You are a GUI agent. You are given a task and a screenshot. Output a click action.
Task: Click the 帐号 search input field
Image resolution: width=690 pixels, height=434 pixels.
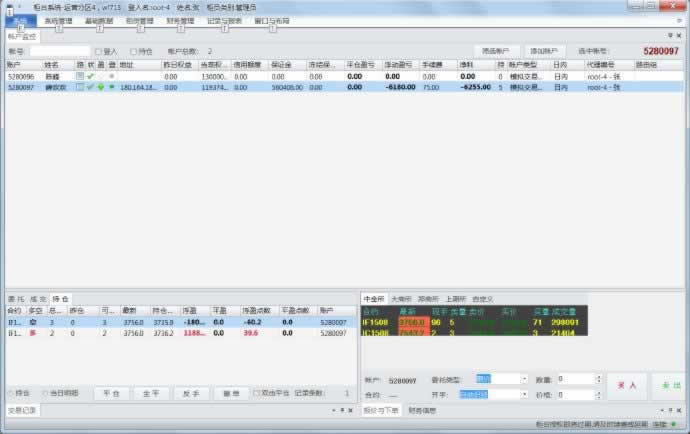tap(59, 51)
